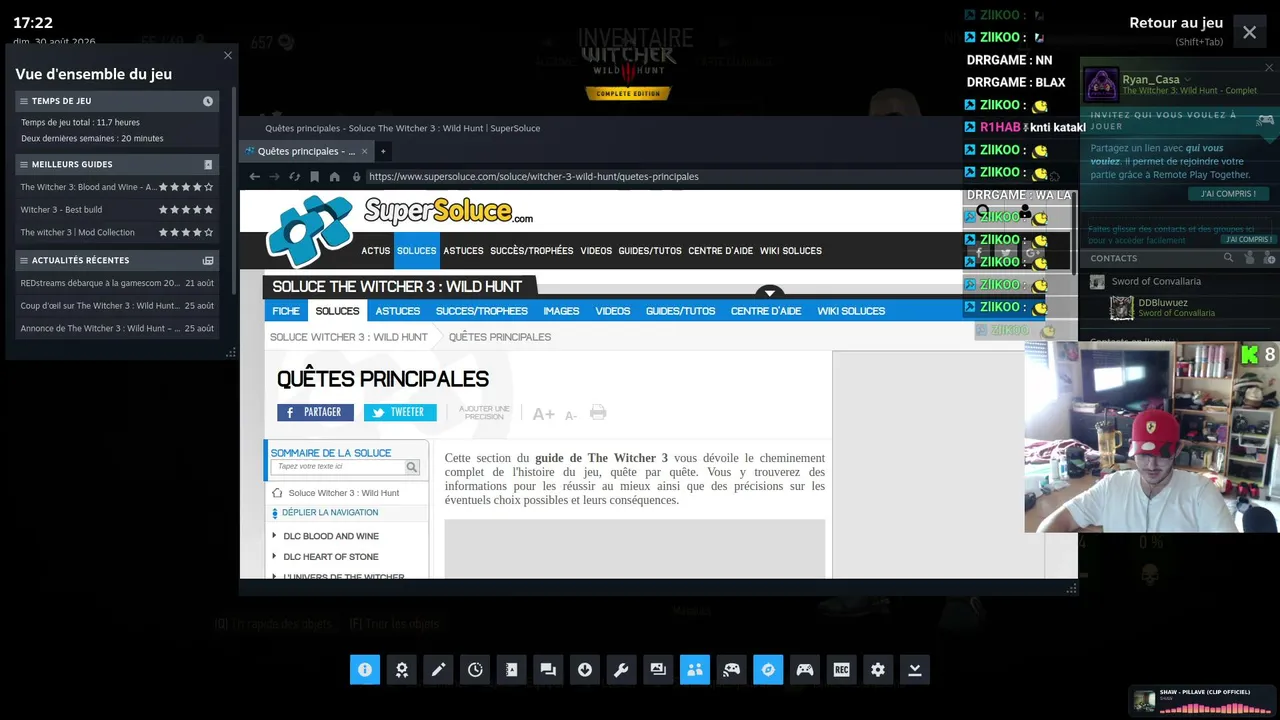Open the Blood and Wine guide row
The image size is (1280, 720).
tap(117, 187)
